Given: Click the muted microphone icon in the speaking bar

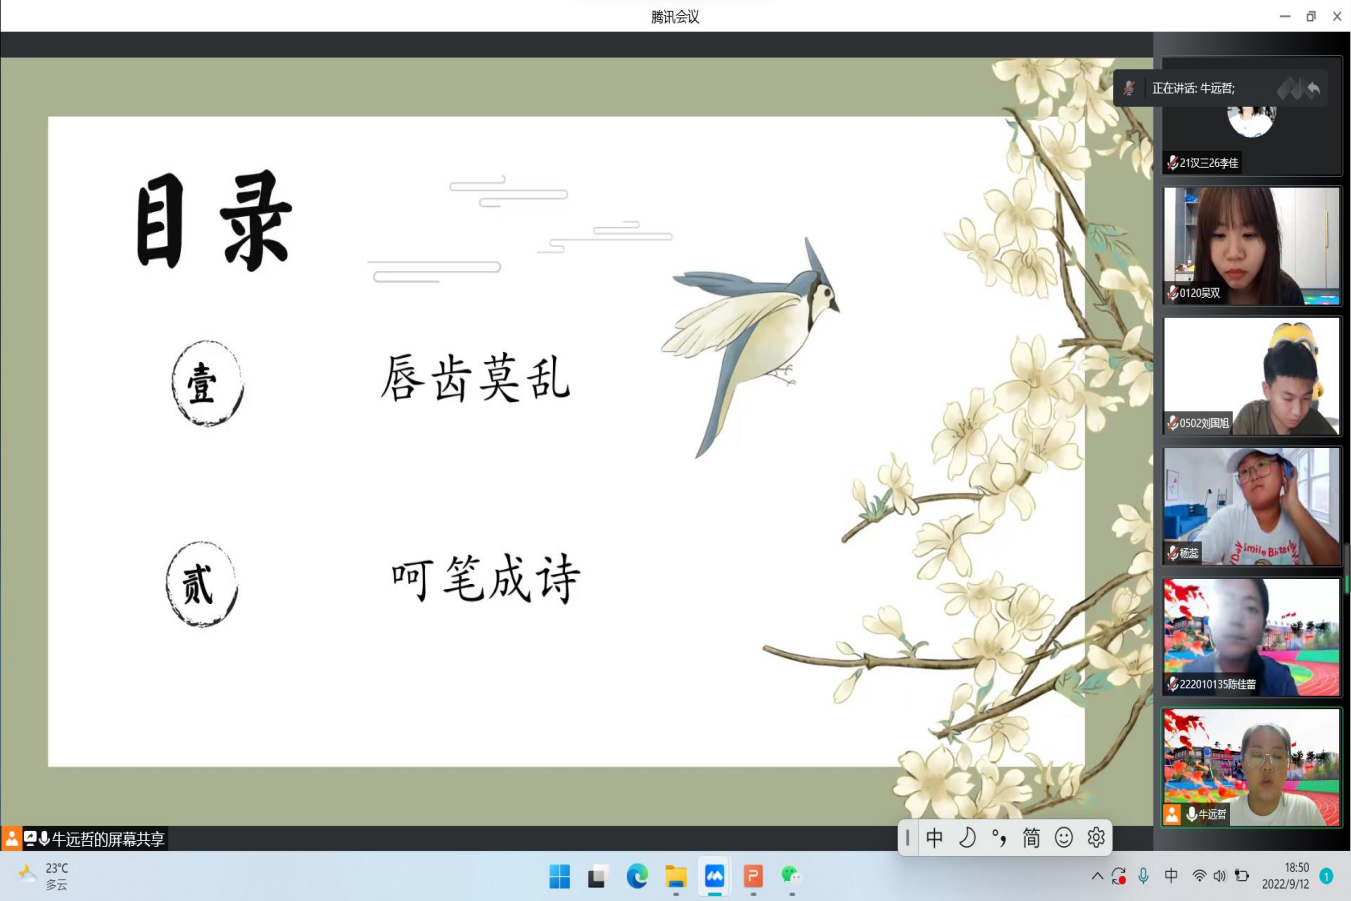Looking at the screenshot, I should tap(1129, 88).
